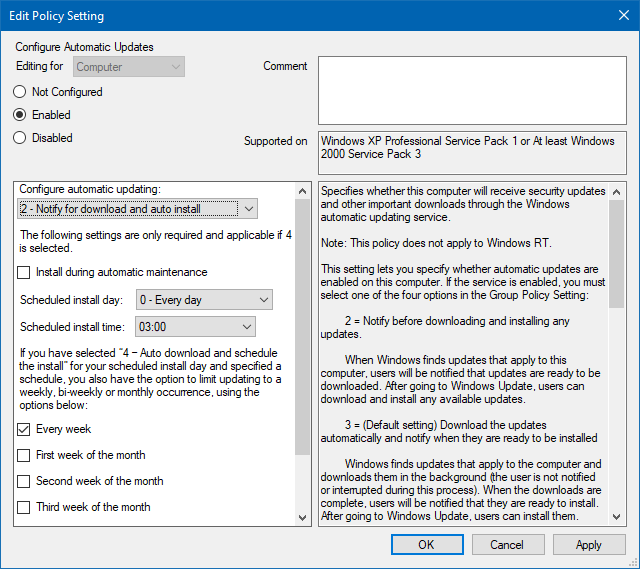Open the Scheduled install time dropdown
640x569 pixels.
click(195, 327)
